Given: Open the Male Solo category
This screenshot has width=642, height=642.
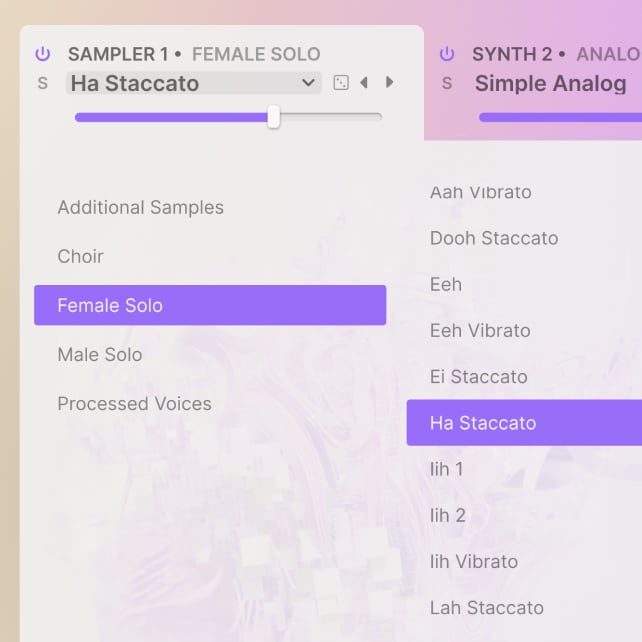Looking at the screenshot, I should coord(100,355).
